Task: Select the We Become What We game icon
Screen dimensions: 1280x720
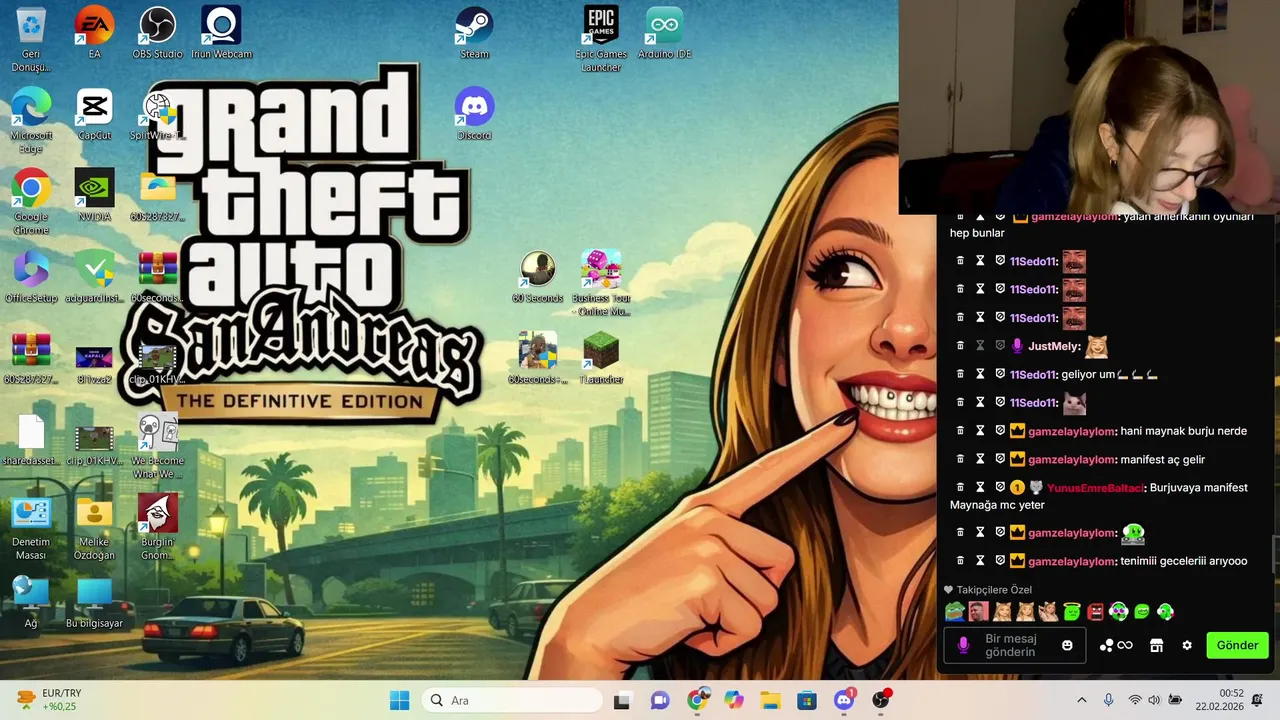Action: 157,446
